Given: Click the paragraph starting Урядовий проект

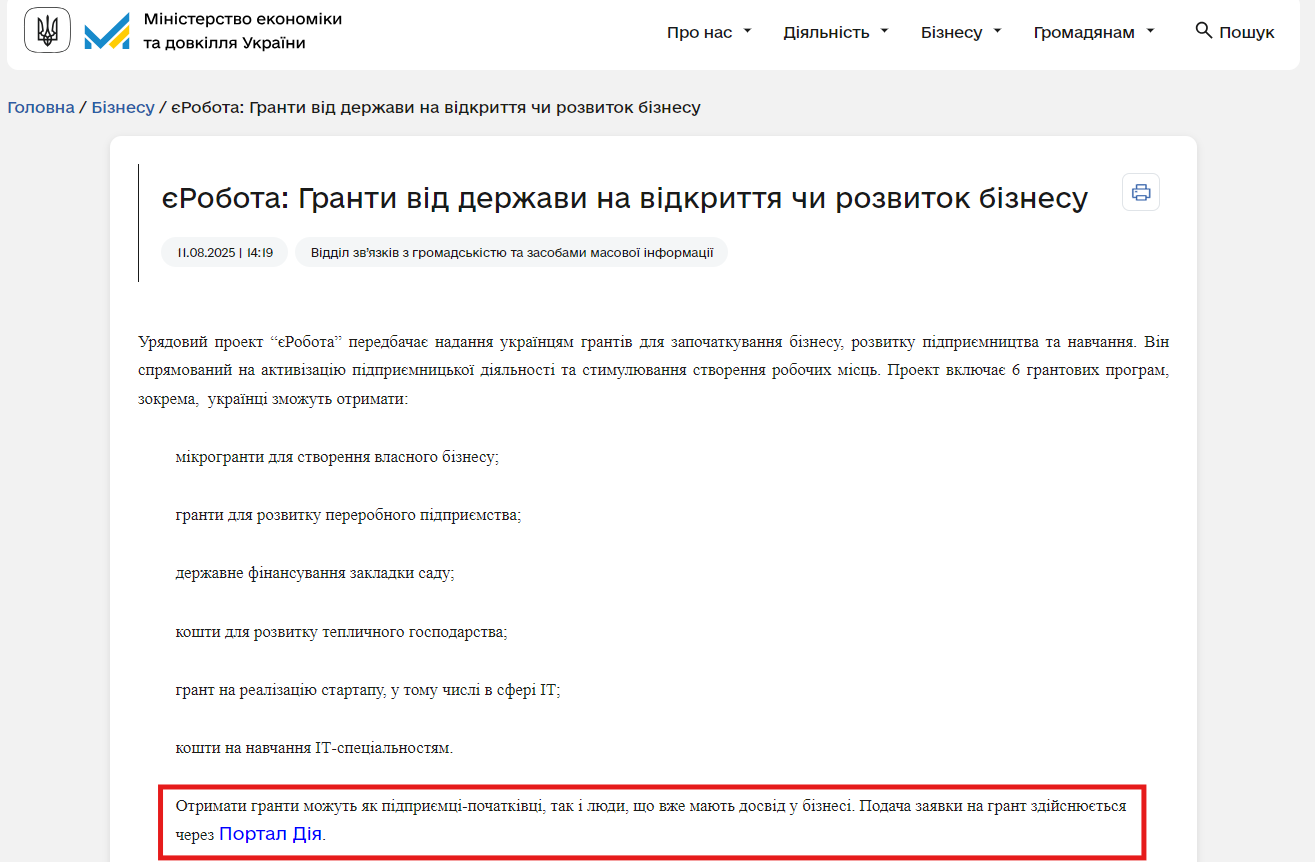Looking at the screenshot, I should [x=654, y=370].
